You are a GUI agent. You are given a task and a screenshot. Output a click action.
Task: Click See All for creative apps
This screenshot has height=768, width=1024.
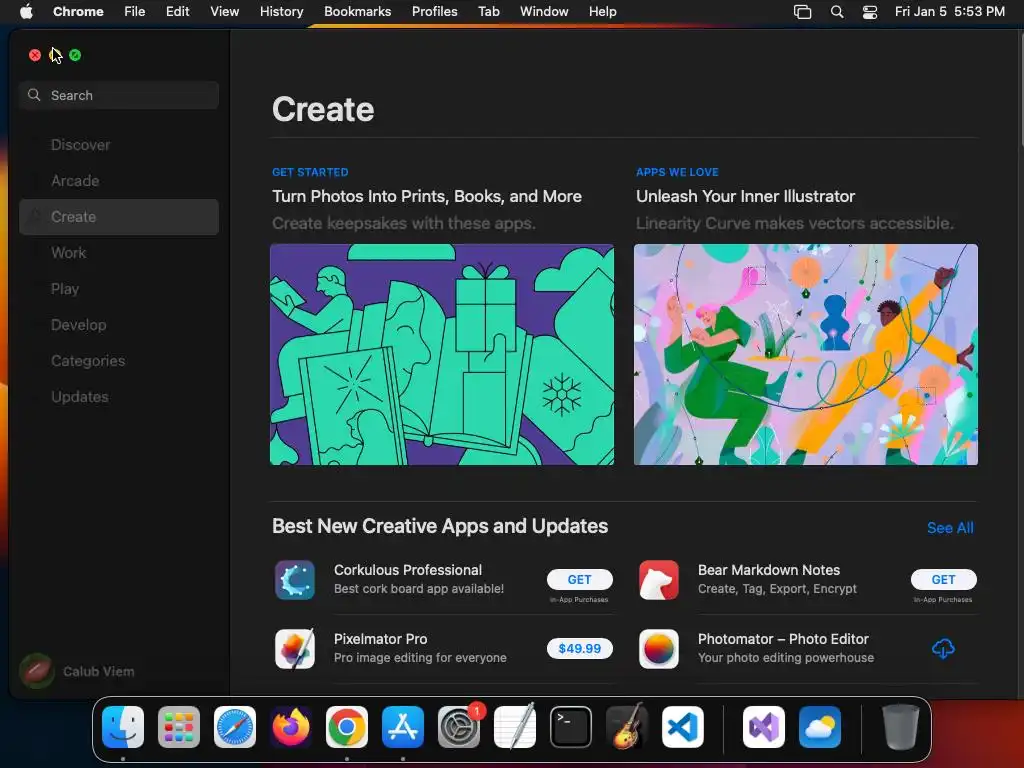[x=950, y=528]
